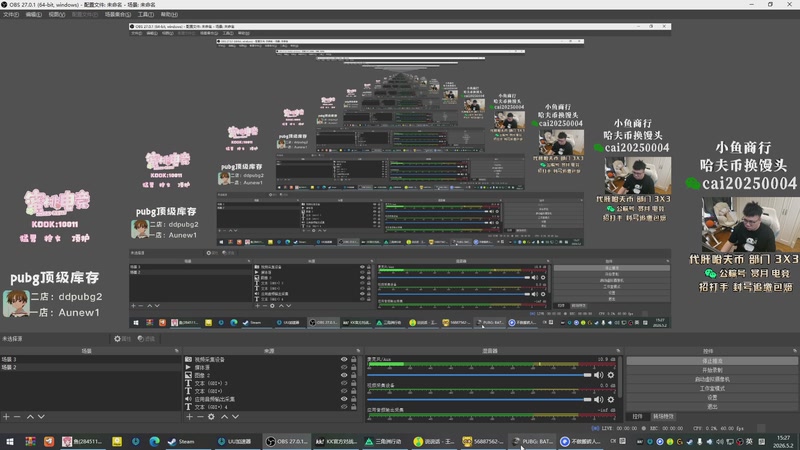Show the 文本 (GDI+) 4 source eye
The image size is (800, 450).
[344, 407]
